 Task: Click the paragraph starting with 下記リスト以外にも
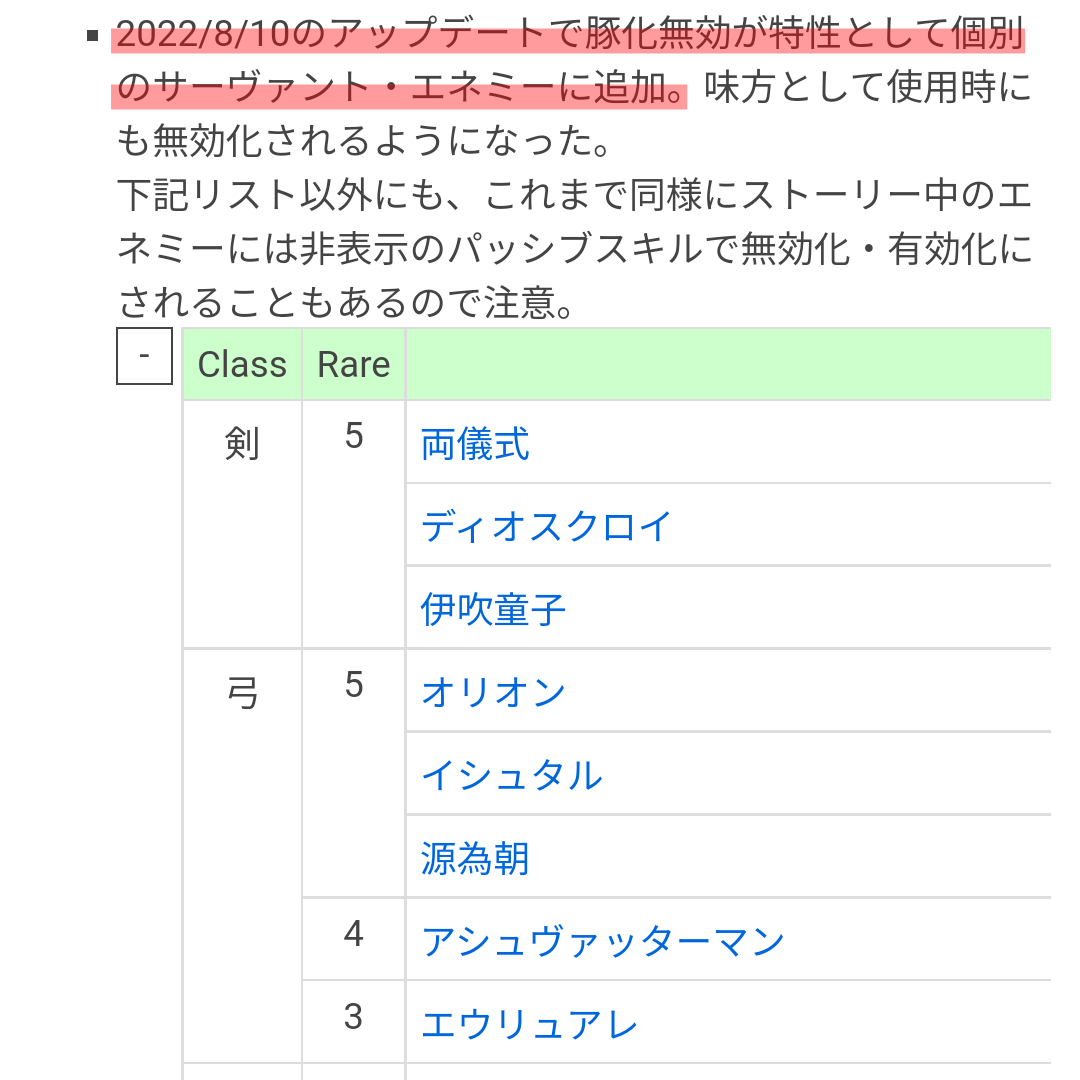click(x=574, y=250)
